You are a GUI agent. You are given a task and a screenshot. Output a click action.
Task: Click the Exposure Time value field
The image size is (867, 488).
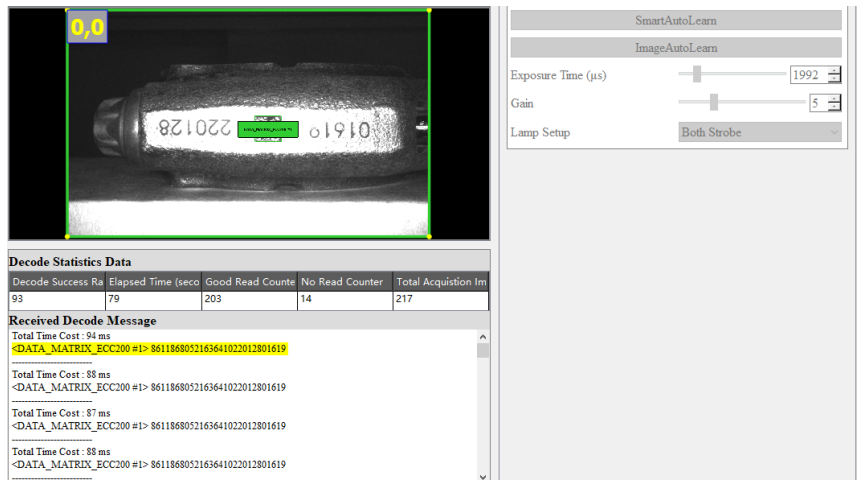click(x=807, y=75)
